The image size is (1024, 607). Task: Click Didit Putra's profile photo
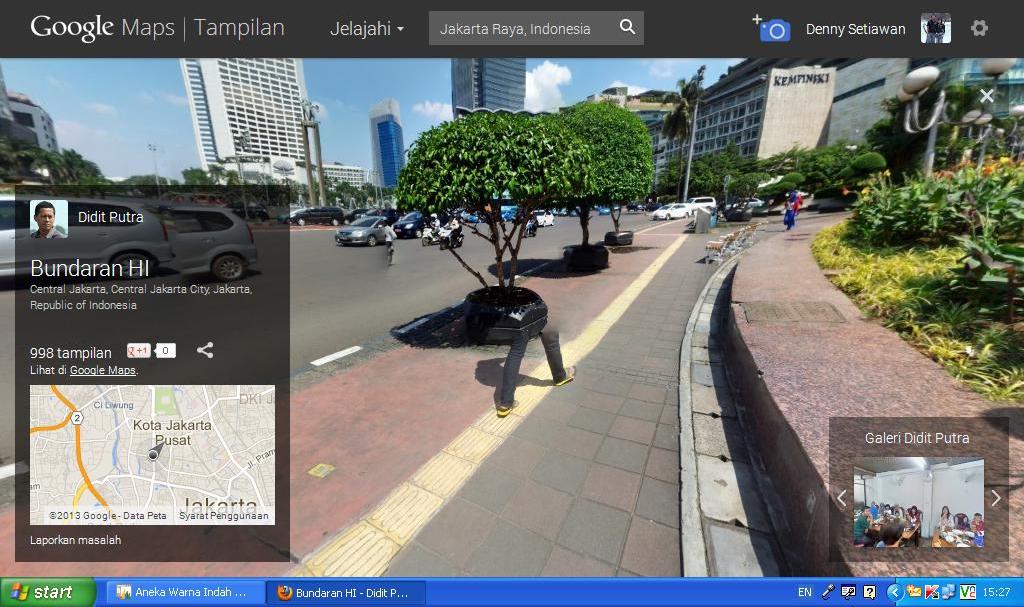49,218
